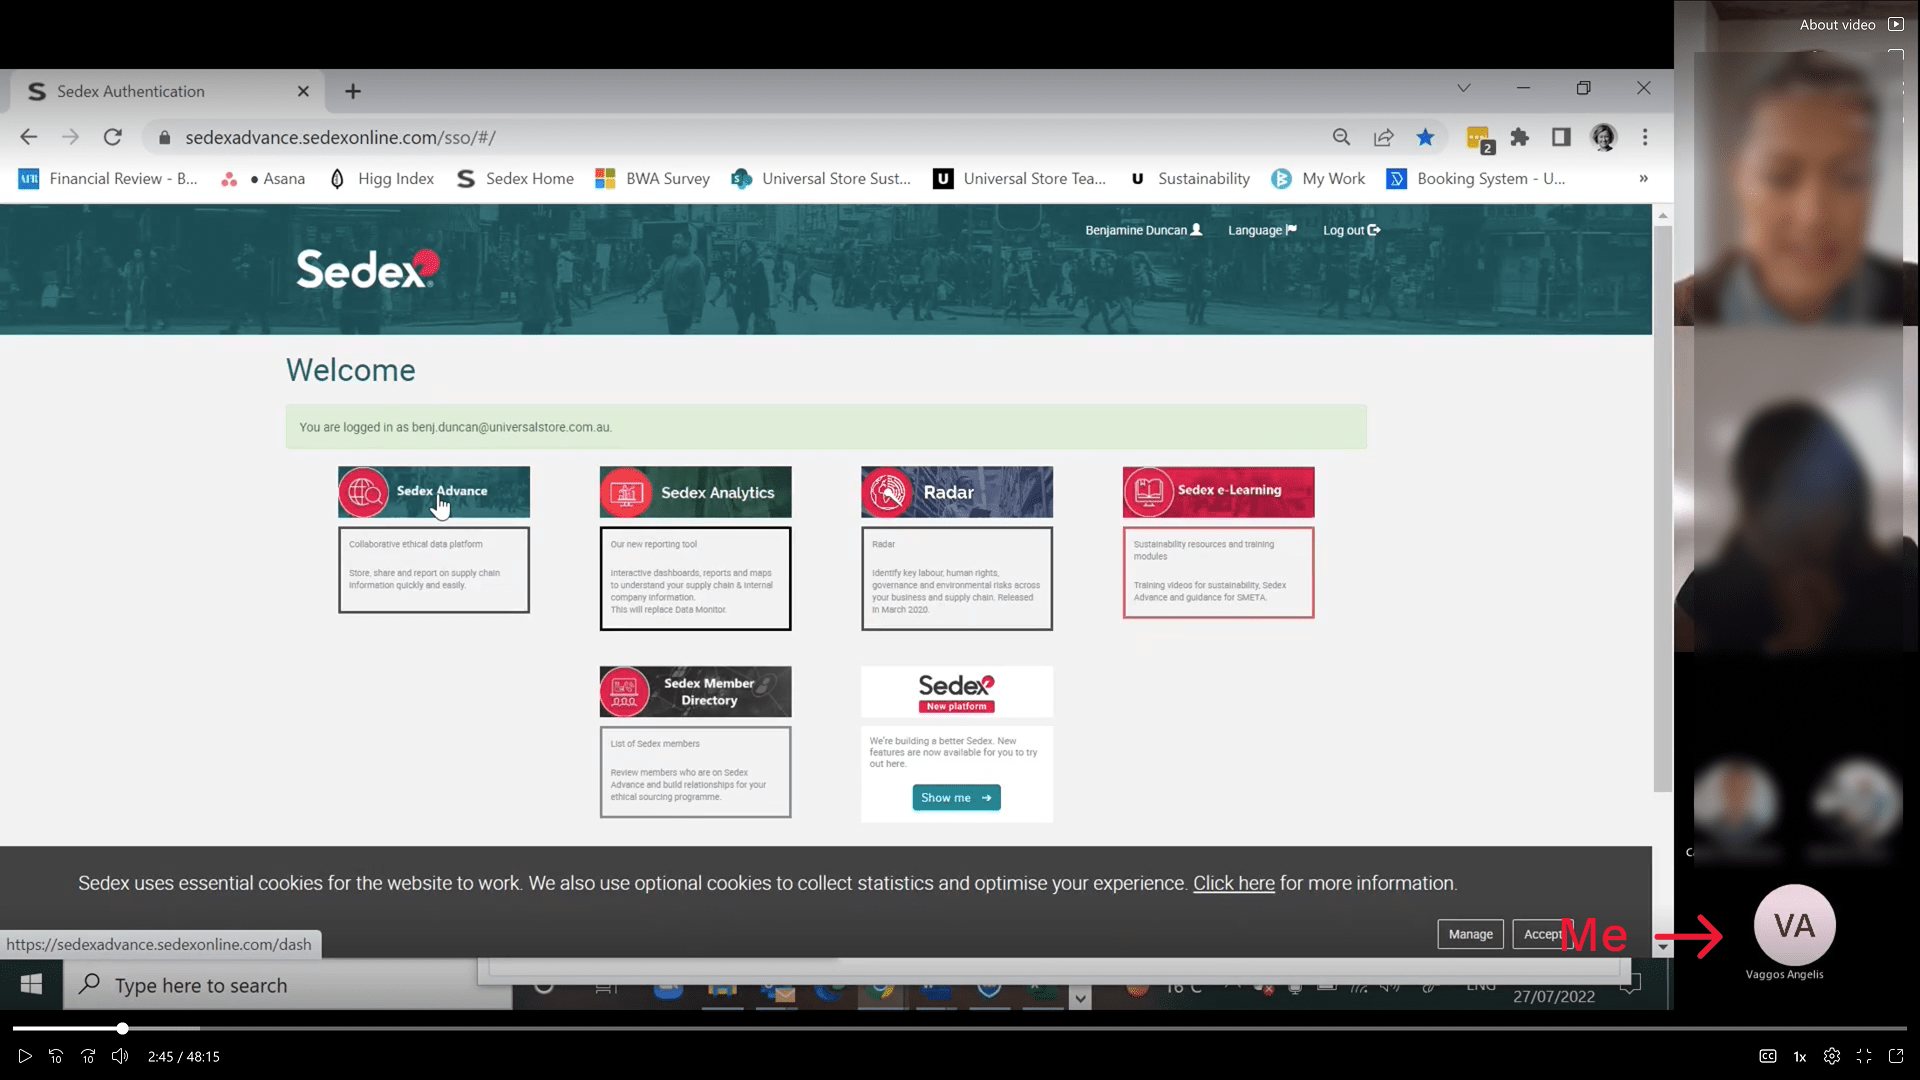
Task: Enter fullscreen mode
Action: click(1864, 1056)
